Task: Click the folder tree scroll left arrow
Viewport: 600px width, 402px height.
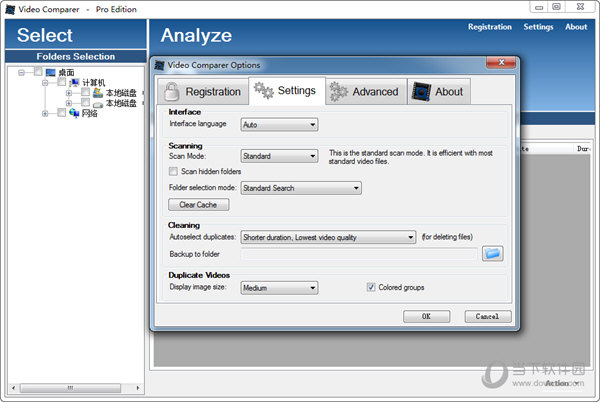Action: [13, 388]
